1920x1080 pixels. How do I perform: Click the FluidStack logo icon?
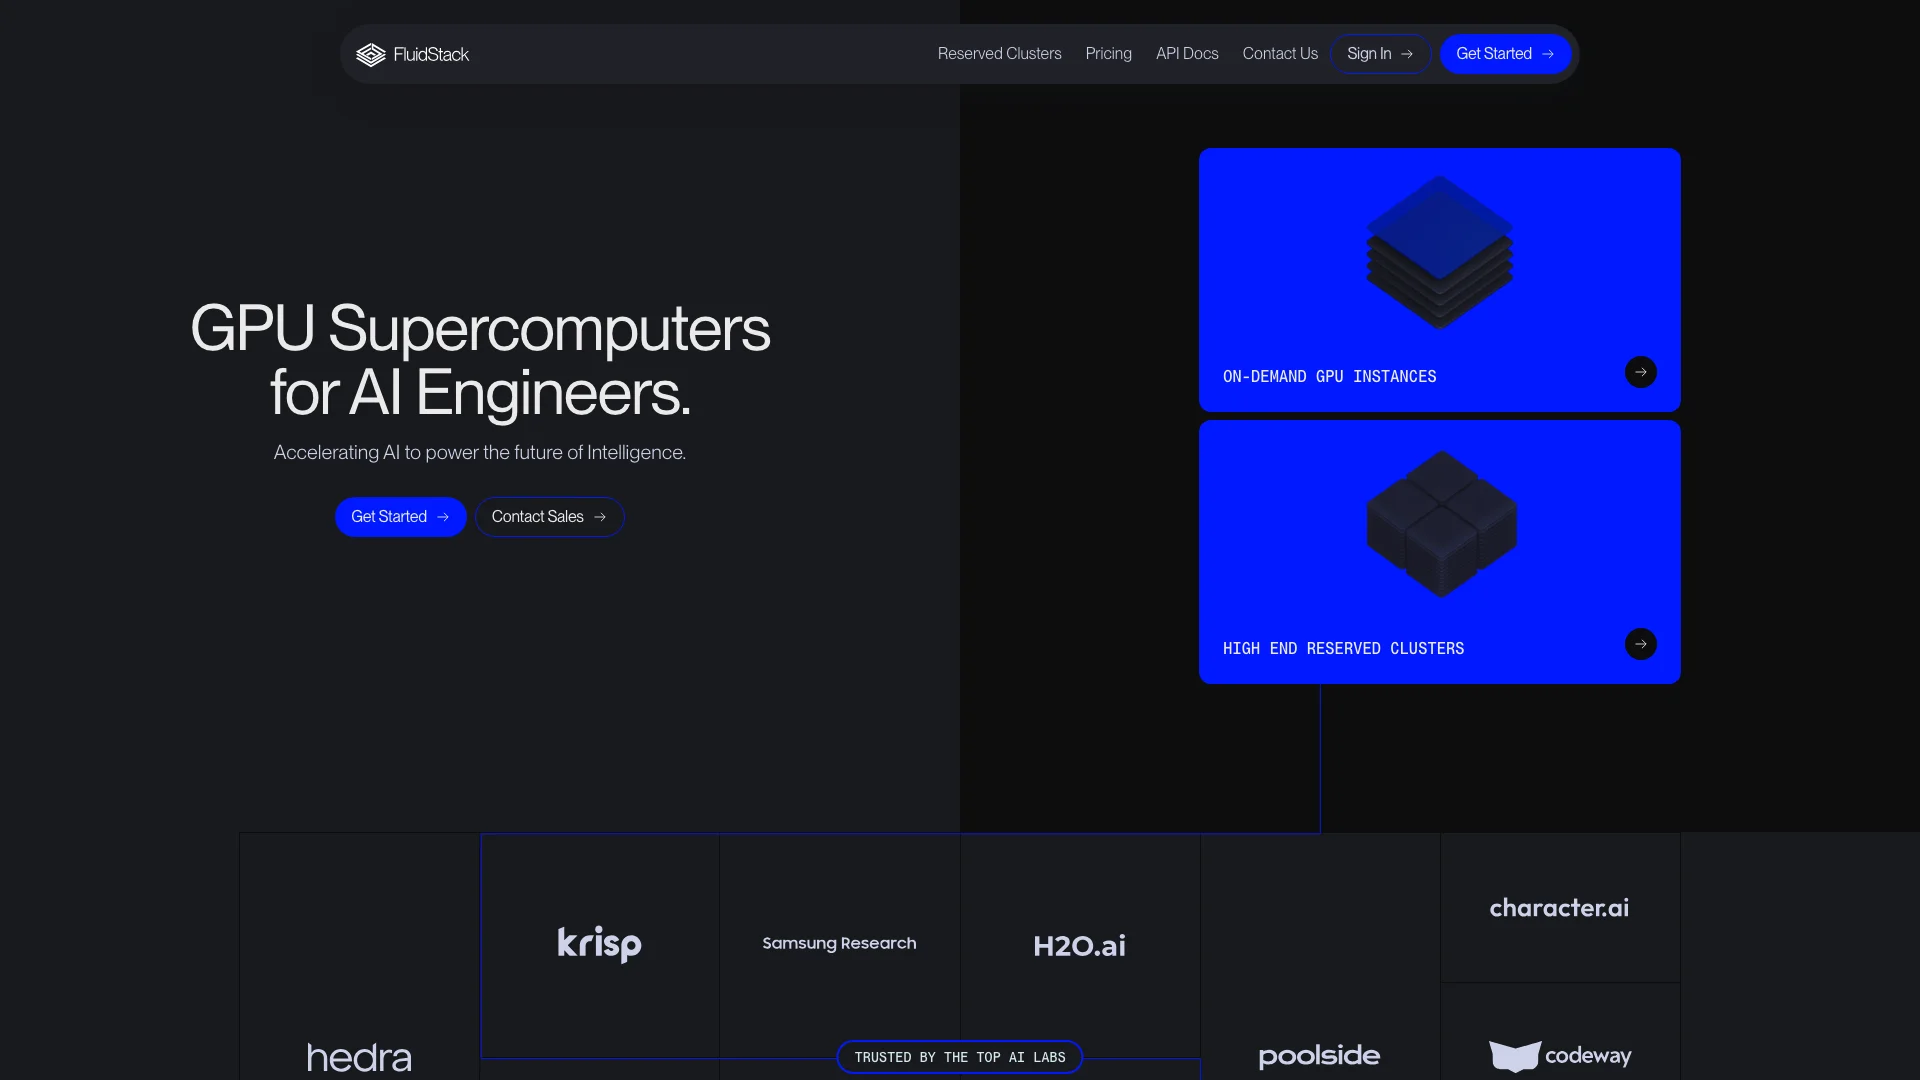pyautogui.click(x=371, y=55)
